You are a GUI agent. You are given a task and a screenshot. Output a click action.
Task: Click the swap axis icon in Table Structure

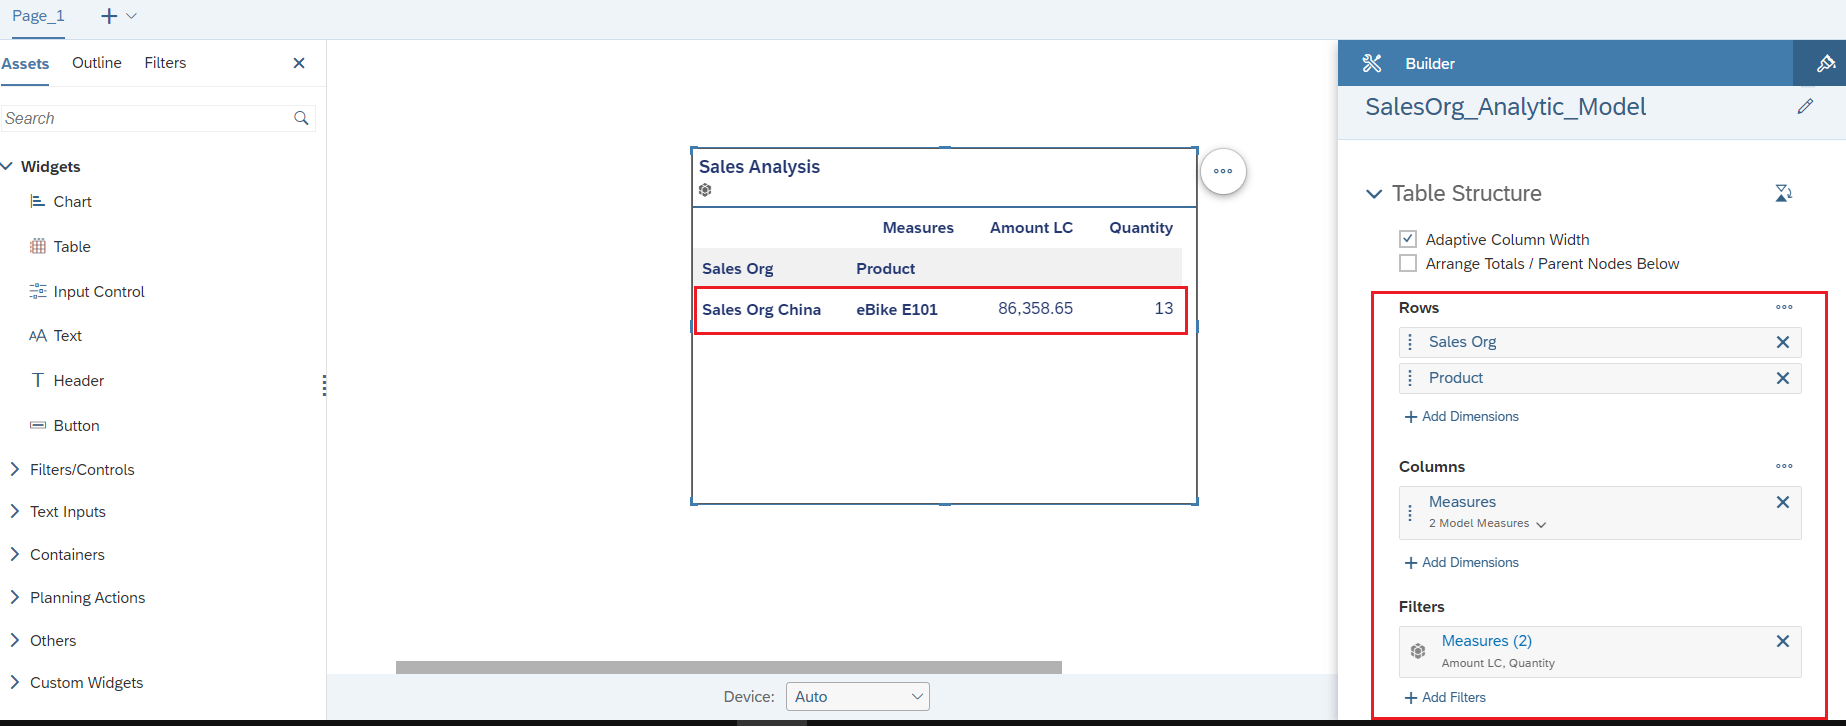click(x=1783, y=193)
